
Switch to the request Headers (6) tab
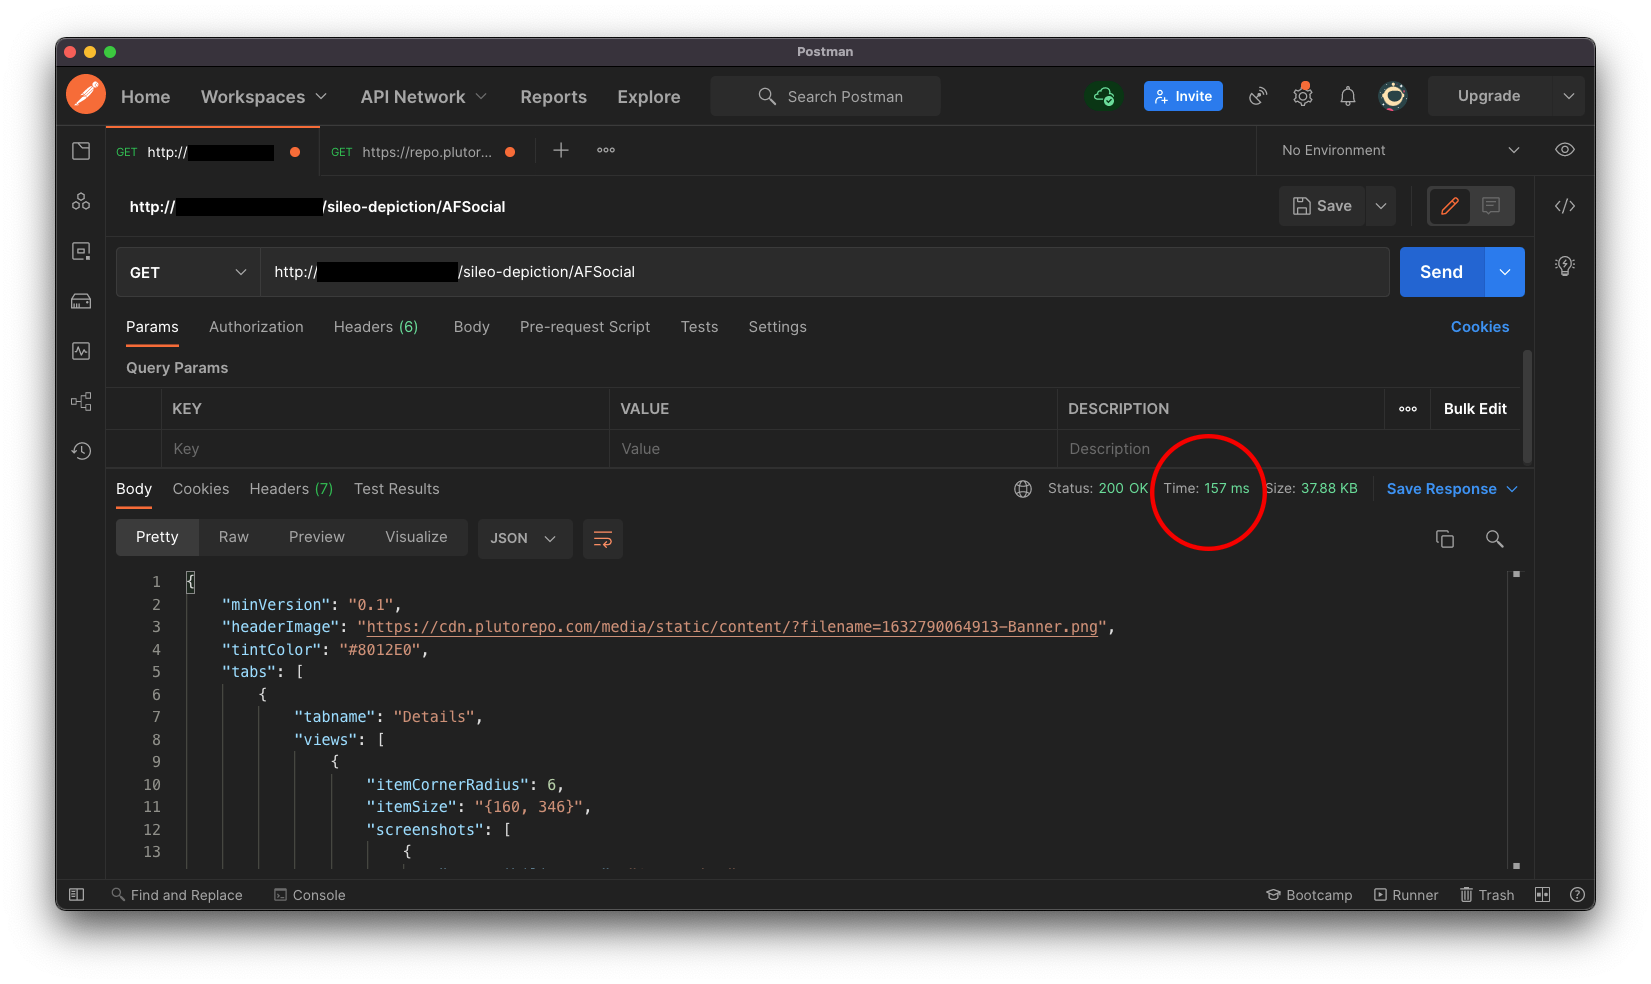tap(376, 327)
